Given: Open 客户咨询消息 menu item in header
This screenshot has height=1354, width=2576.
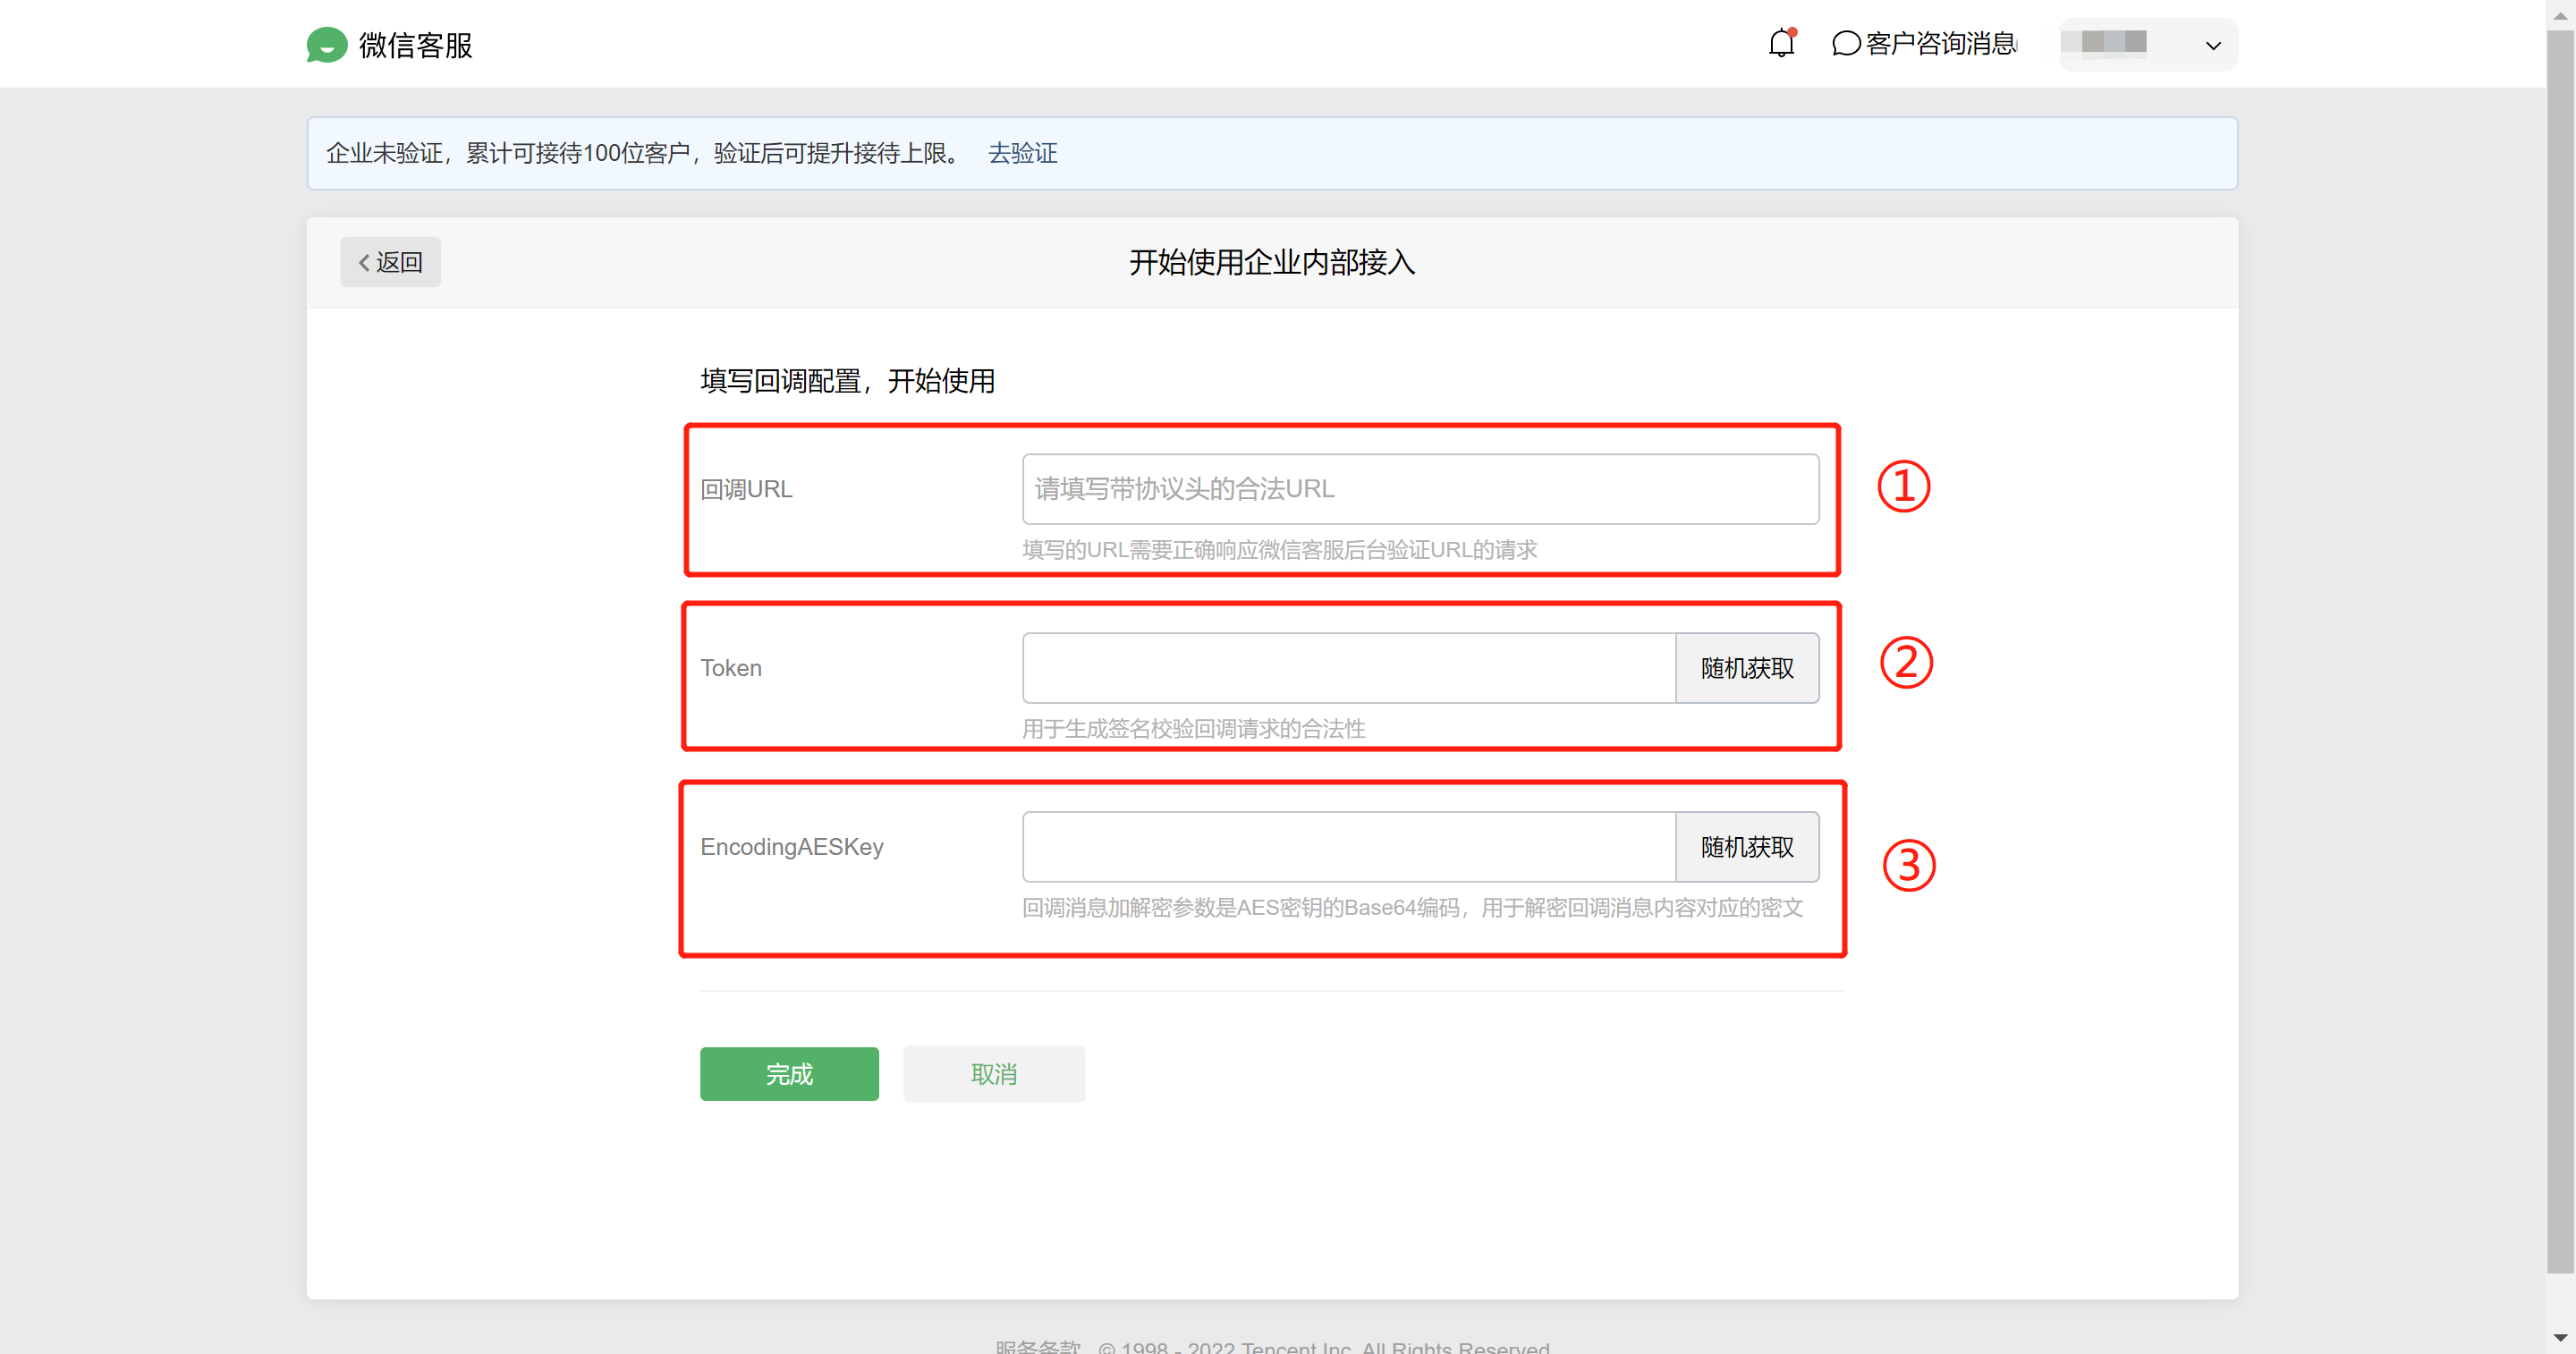Looking at the screenshot, I should [1940, 44].
